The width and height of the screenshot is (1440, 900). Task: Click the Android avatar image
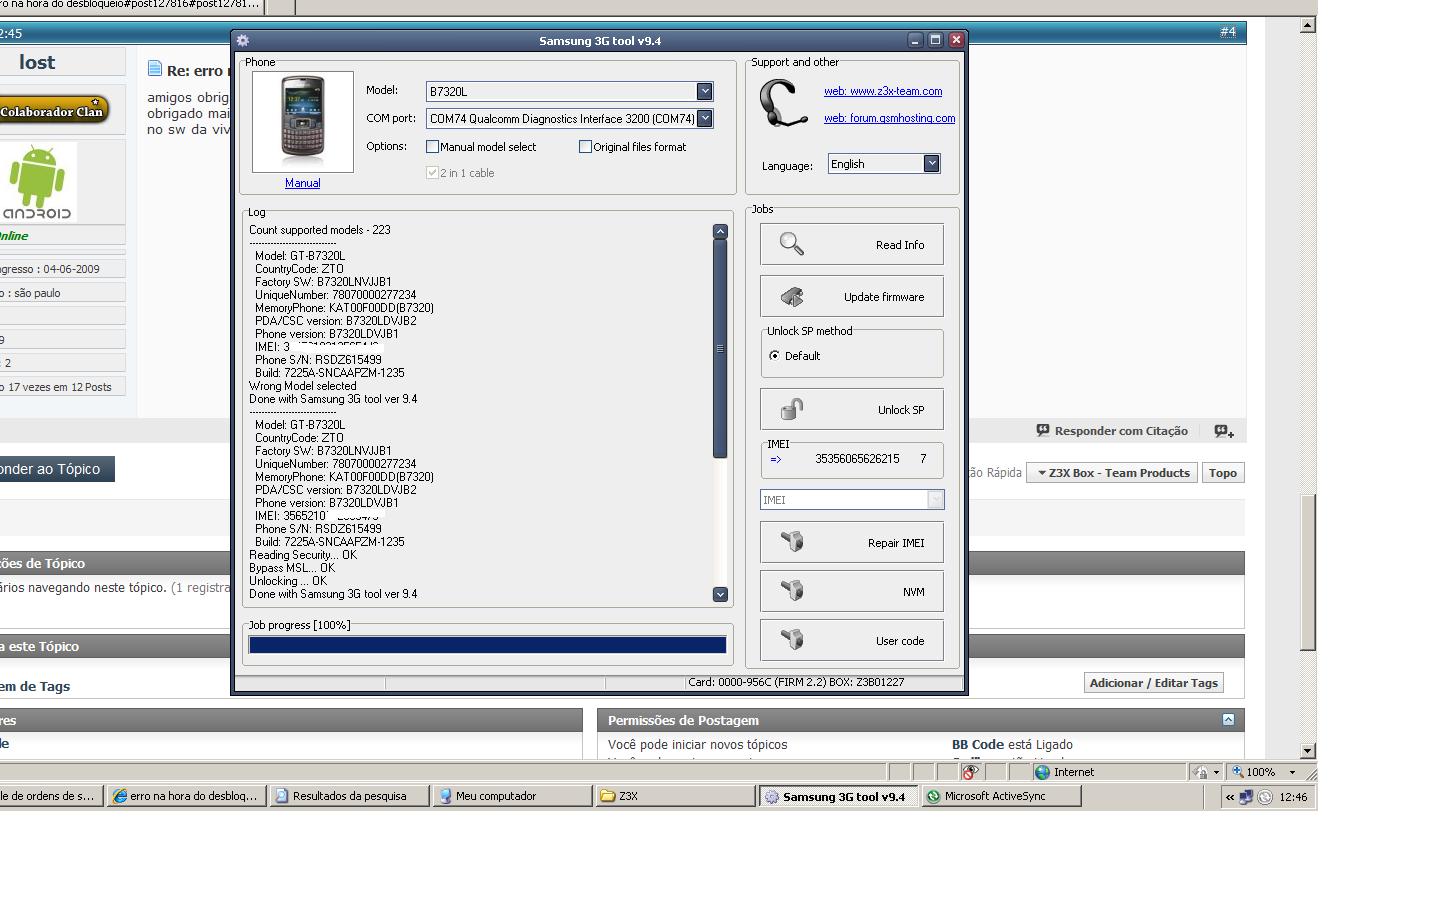[x=38, y=181]
